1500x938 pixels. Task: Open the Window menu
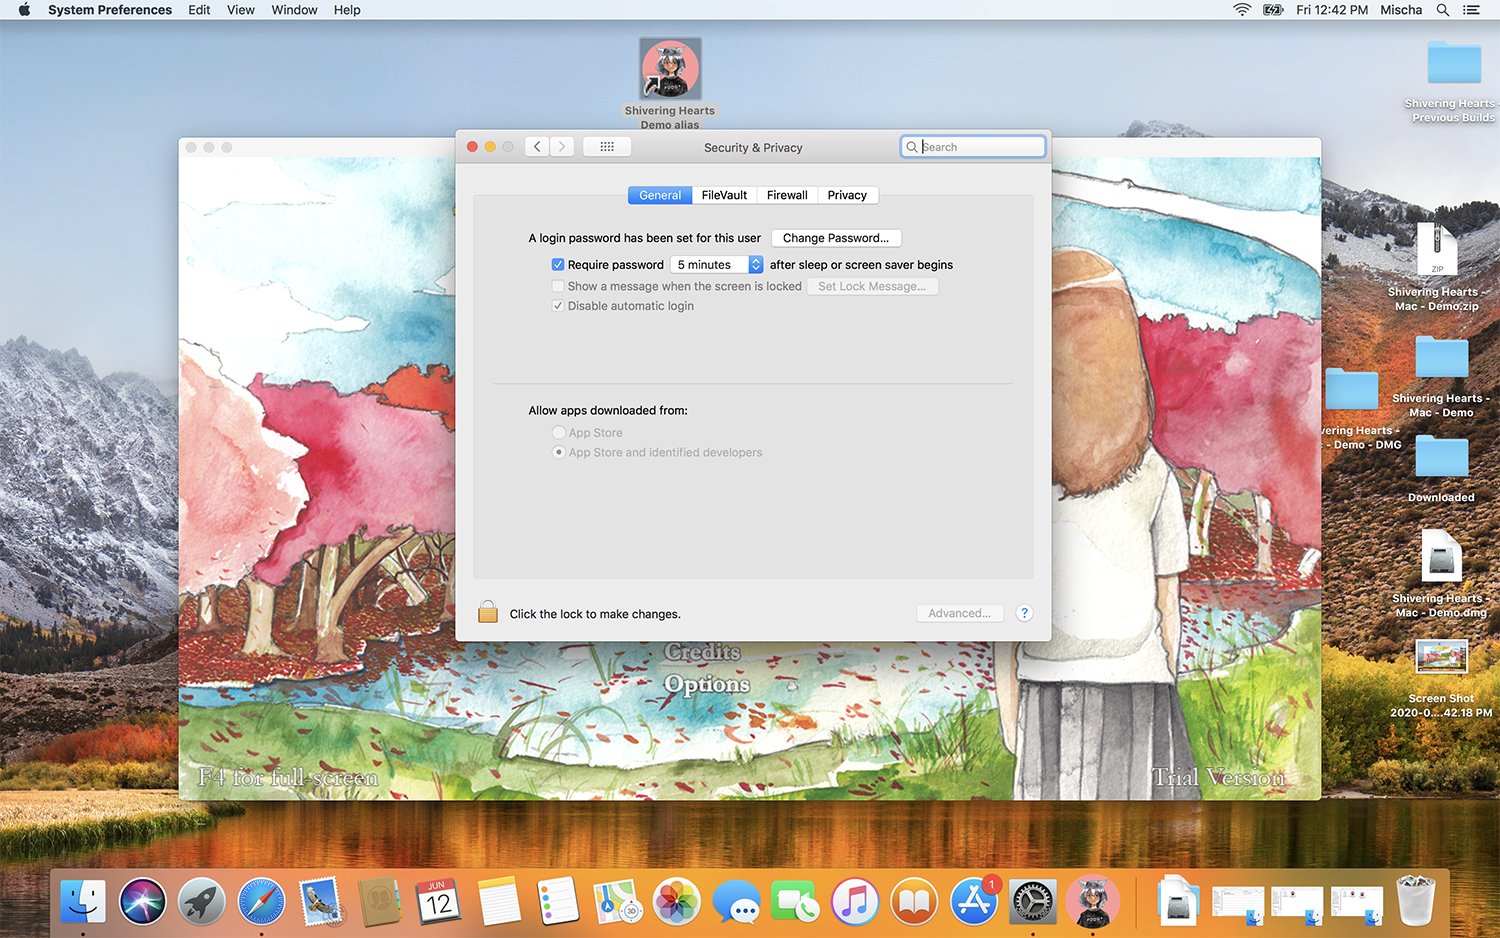[294, 10]
